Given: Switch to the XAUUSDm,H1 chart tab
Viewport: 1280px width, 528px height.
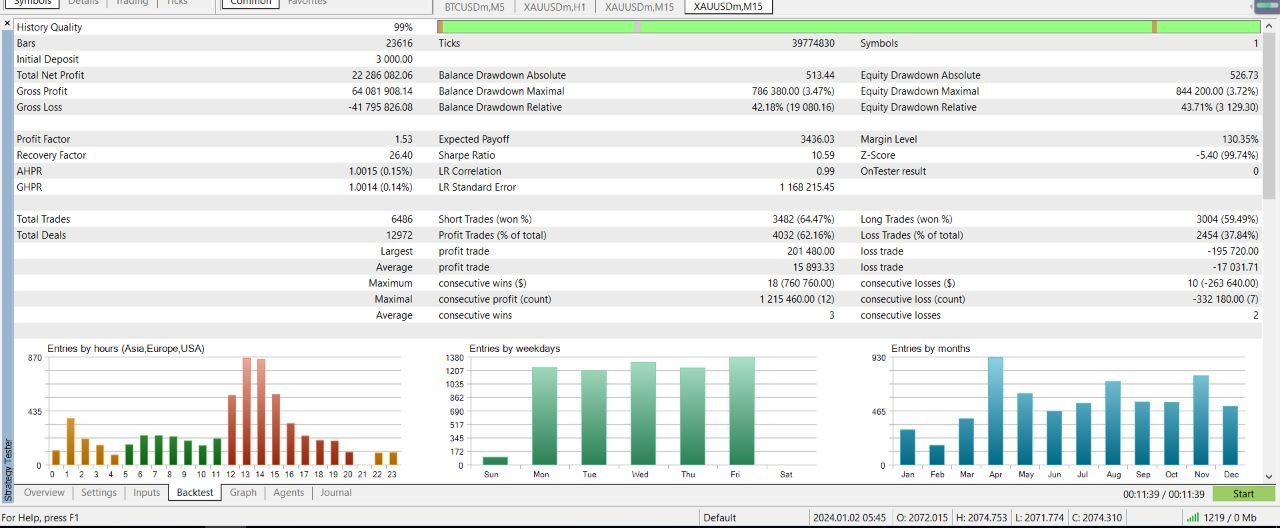Looking at the screenshot, I should click(x=557, y=6).
